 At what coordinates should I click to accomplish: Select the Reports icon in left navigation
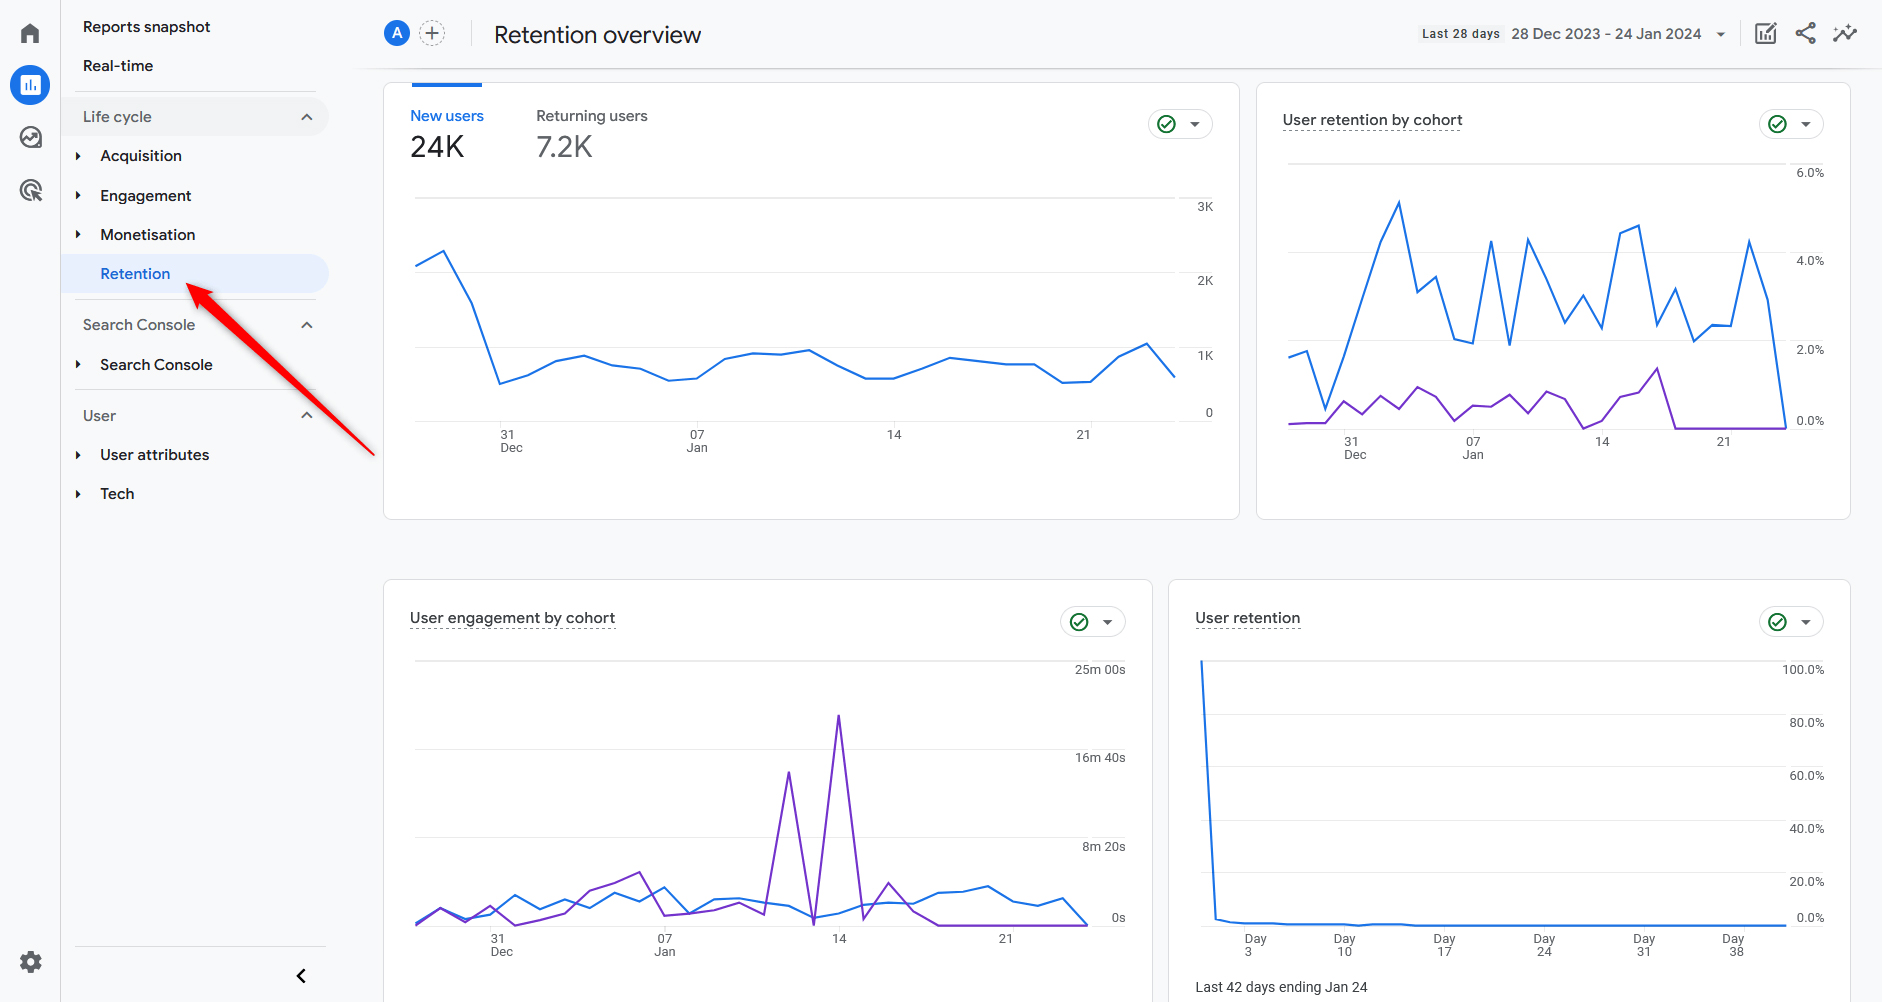(x=30, y=85)
